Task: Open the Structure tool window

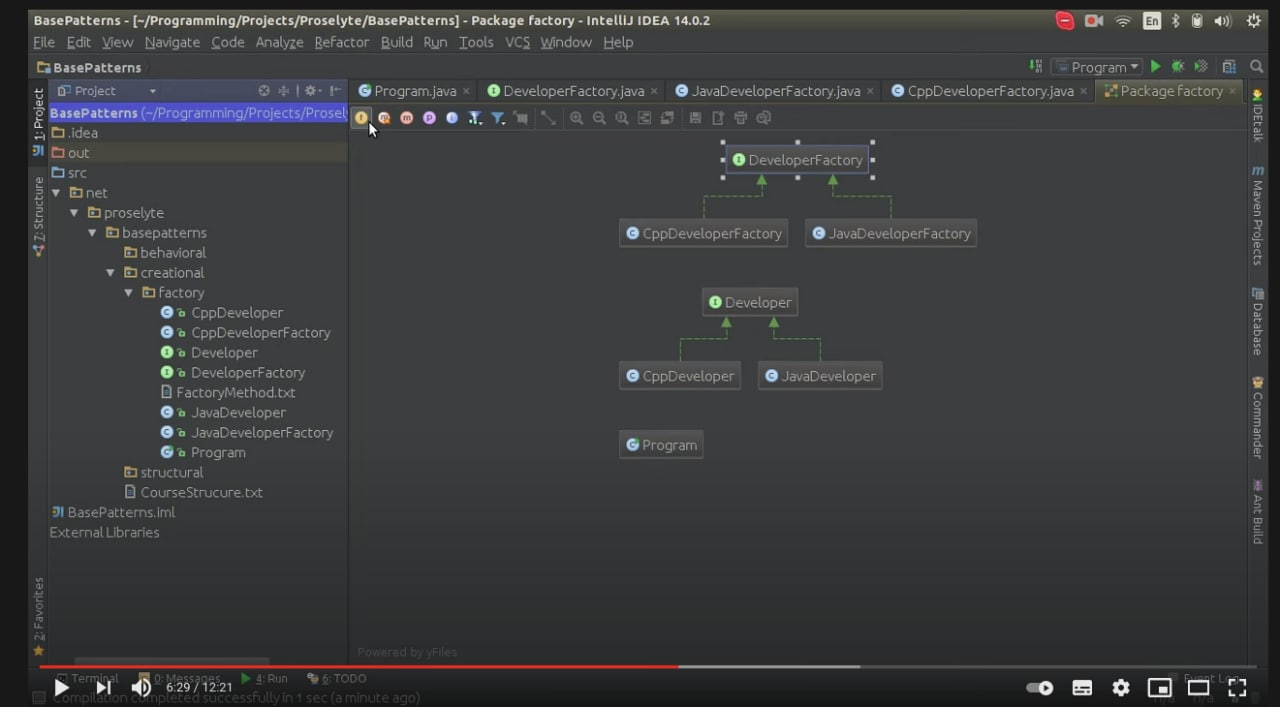Action: click(x=38, y=217)
